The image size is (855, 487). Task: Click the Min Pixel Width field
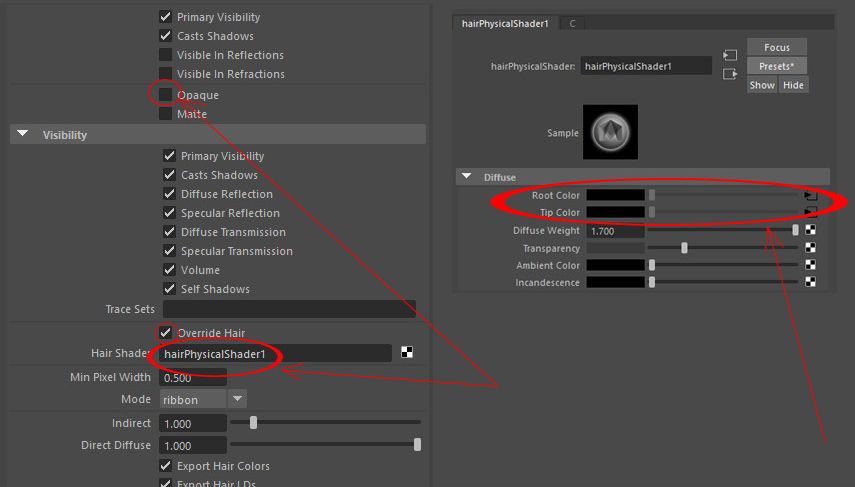(x=193, y=377)
